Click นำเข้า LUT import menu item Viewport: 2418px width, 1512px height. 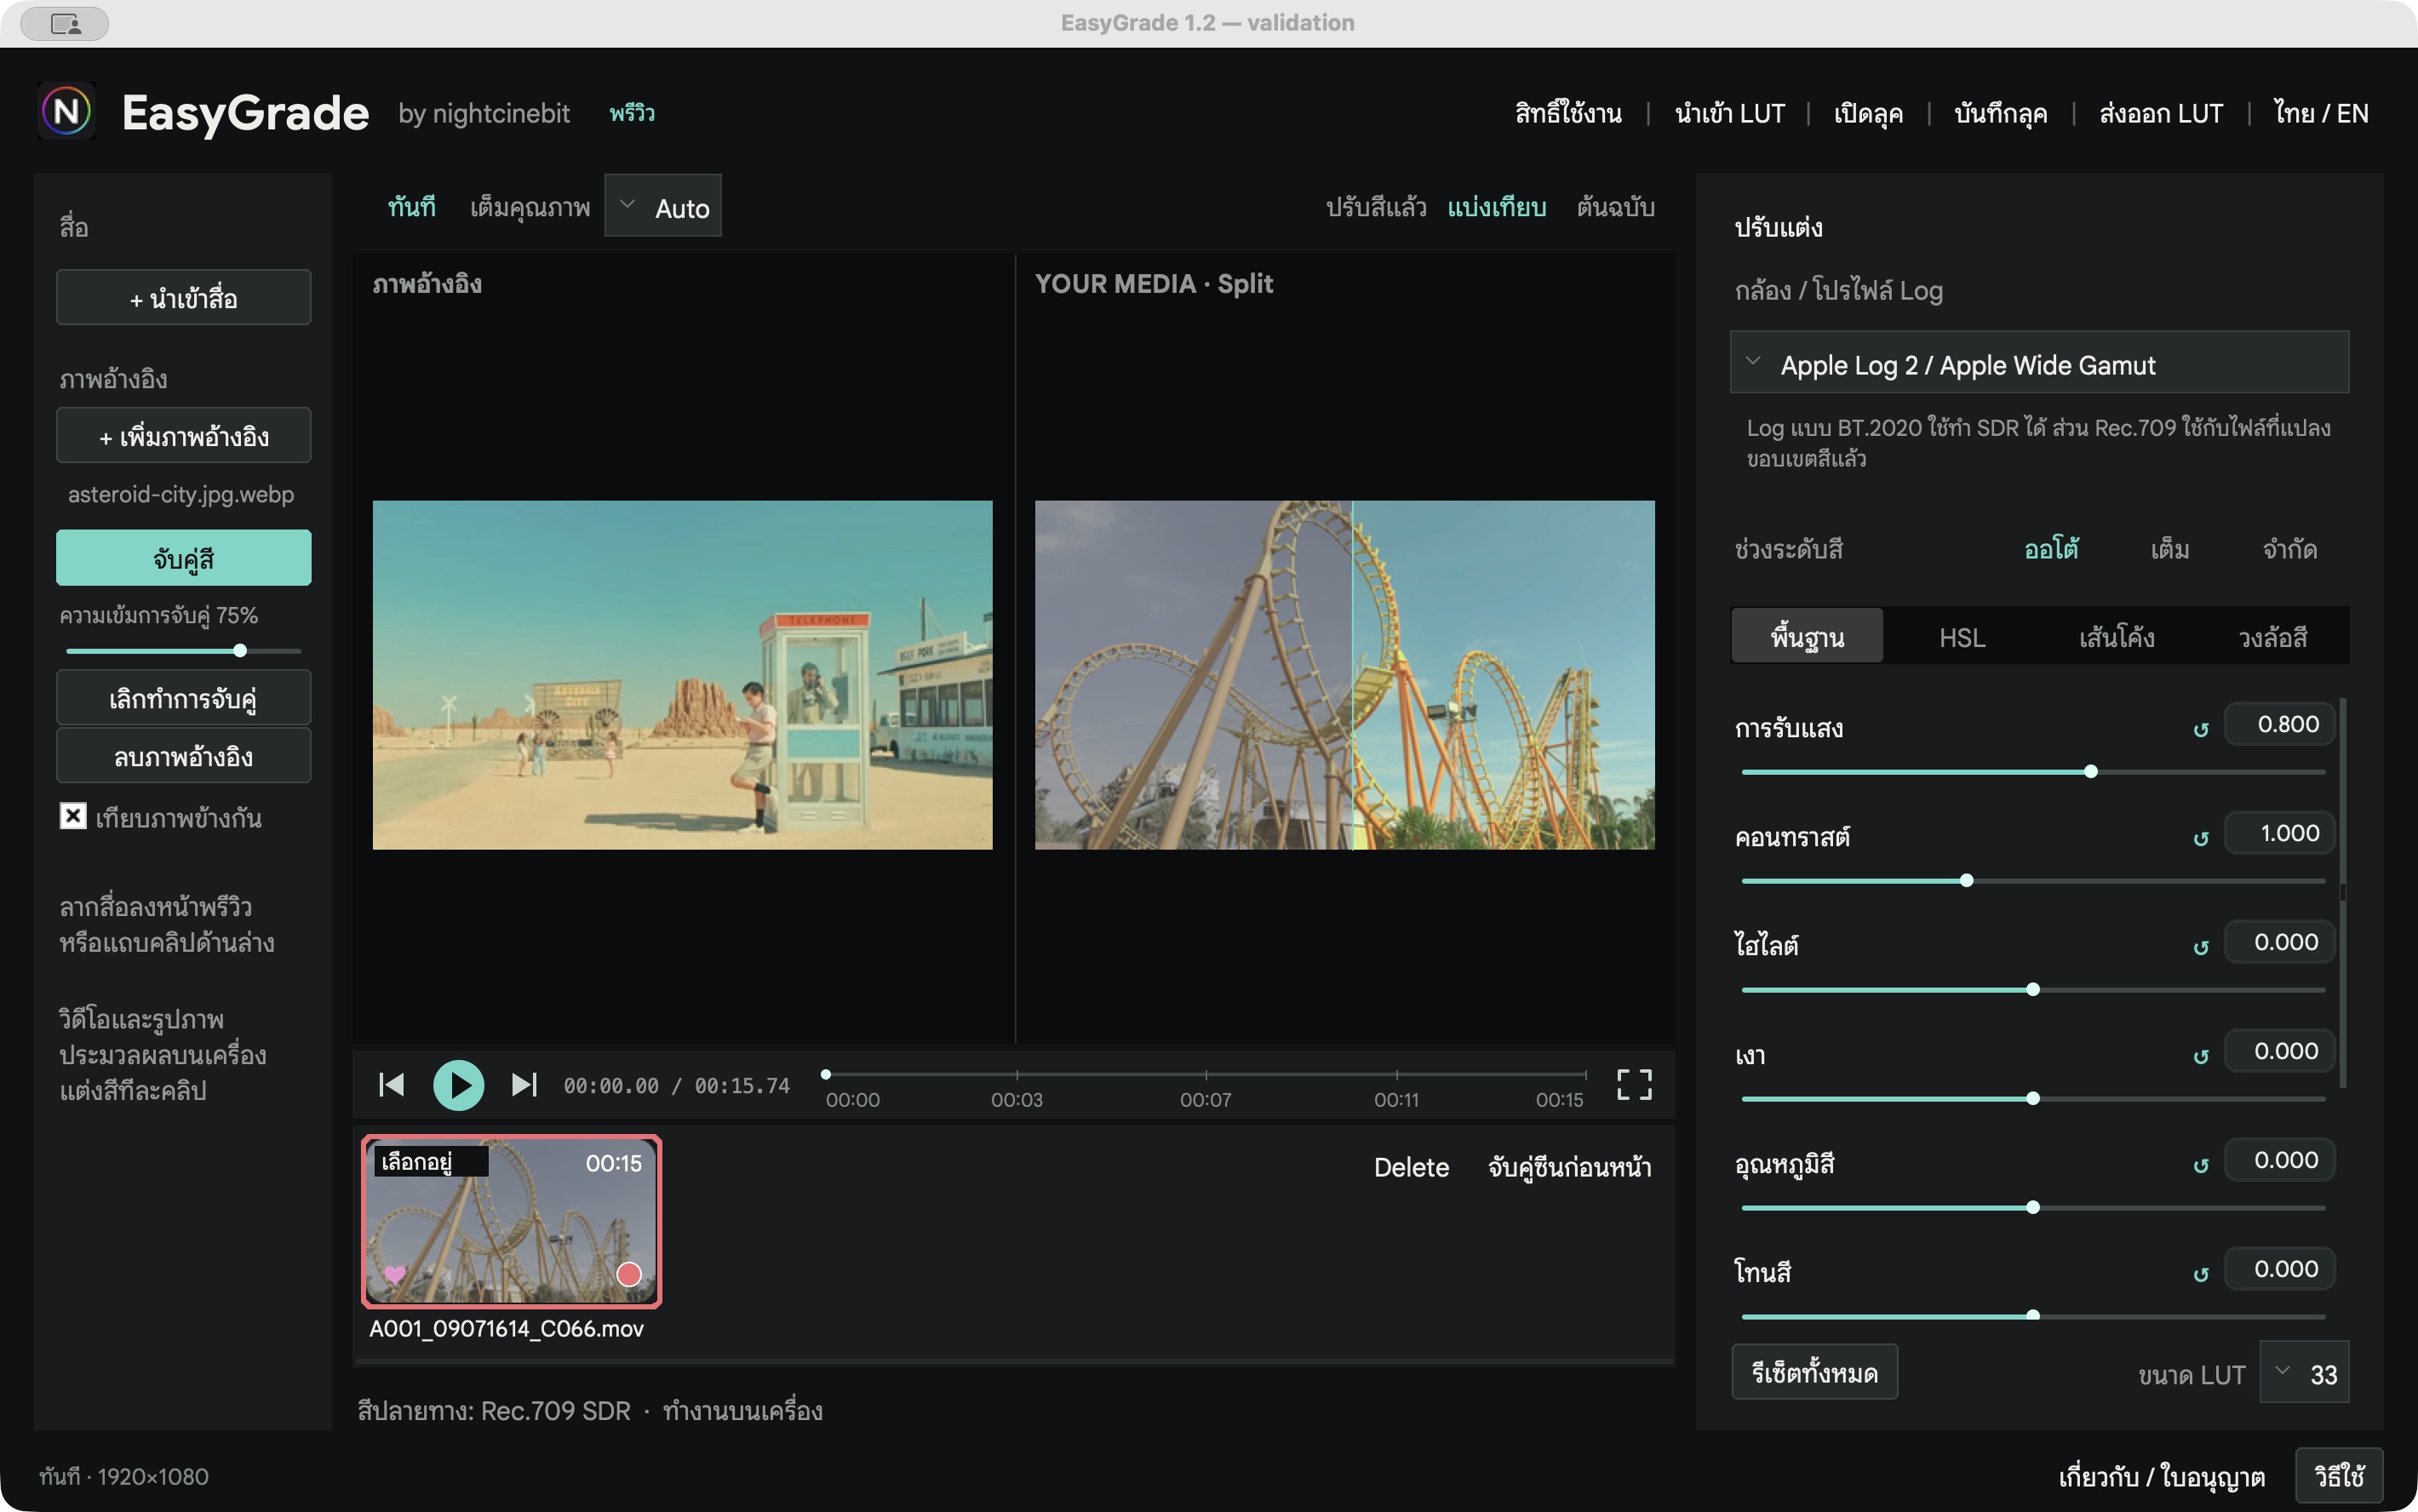[1729, 113]
